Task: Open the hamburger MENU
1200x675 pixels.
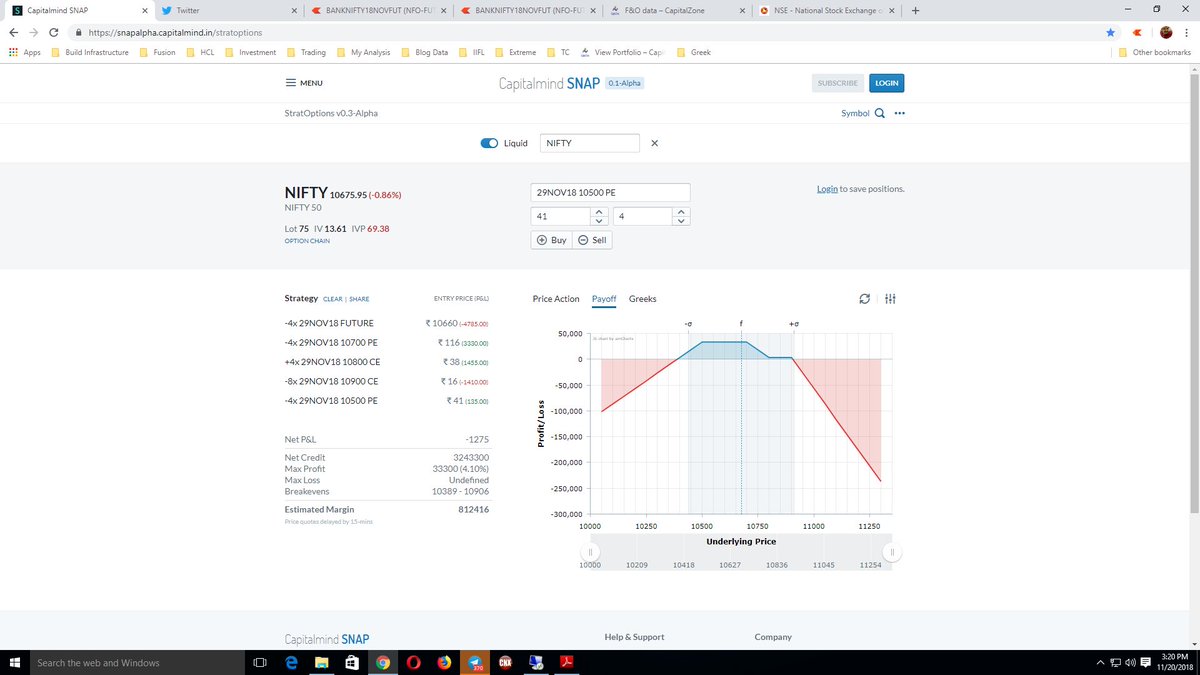Action: pos(304,83)
